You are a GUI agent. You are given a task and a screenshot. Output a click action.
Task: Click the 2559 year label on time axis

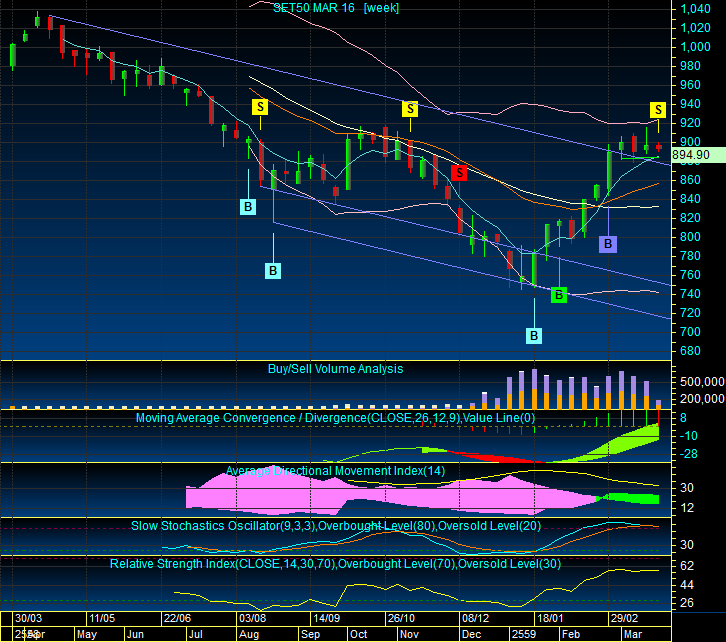pos(524,634)
